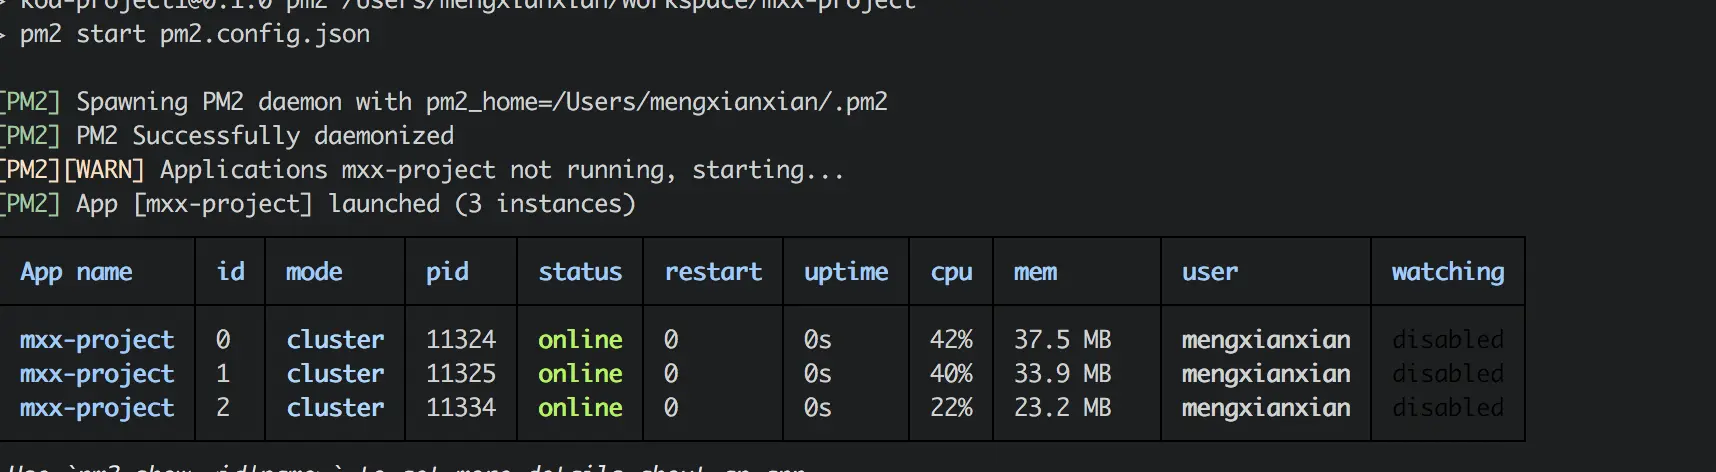The height and width of the screenshot is (472, 1716).
Task: Click online status for pid 11325
Action: point(580,374)
